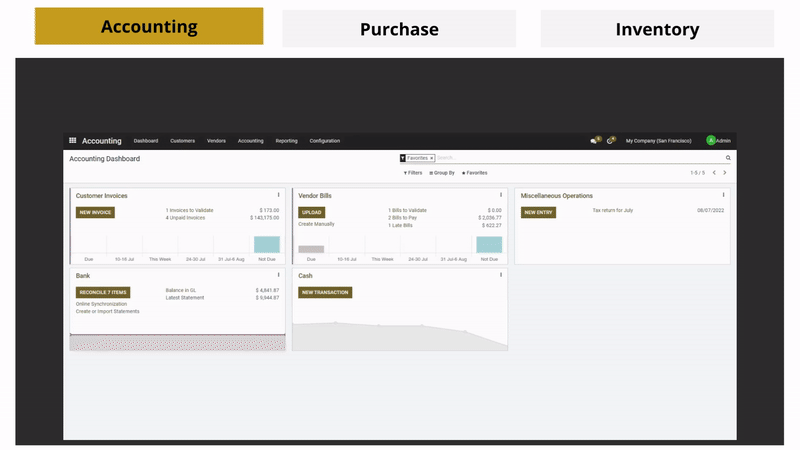The image size is (800, 450).
Task: Open the conversations message icon
Action: (x=594, y=141)
